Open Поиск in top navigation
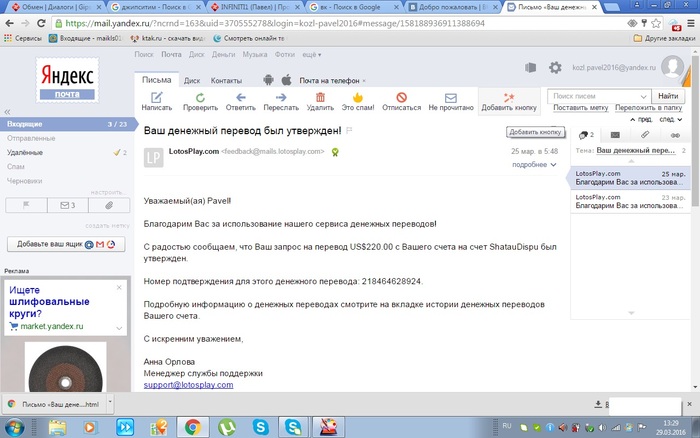The width and height of the screenshot is (700, 438). 144,54
